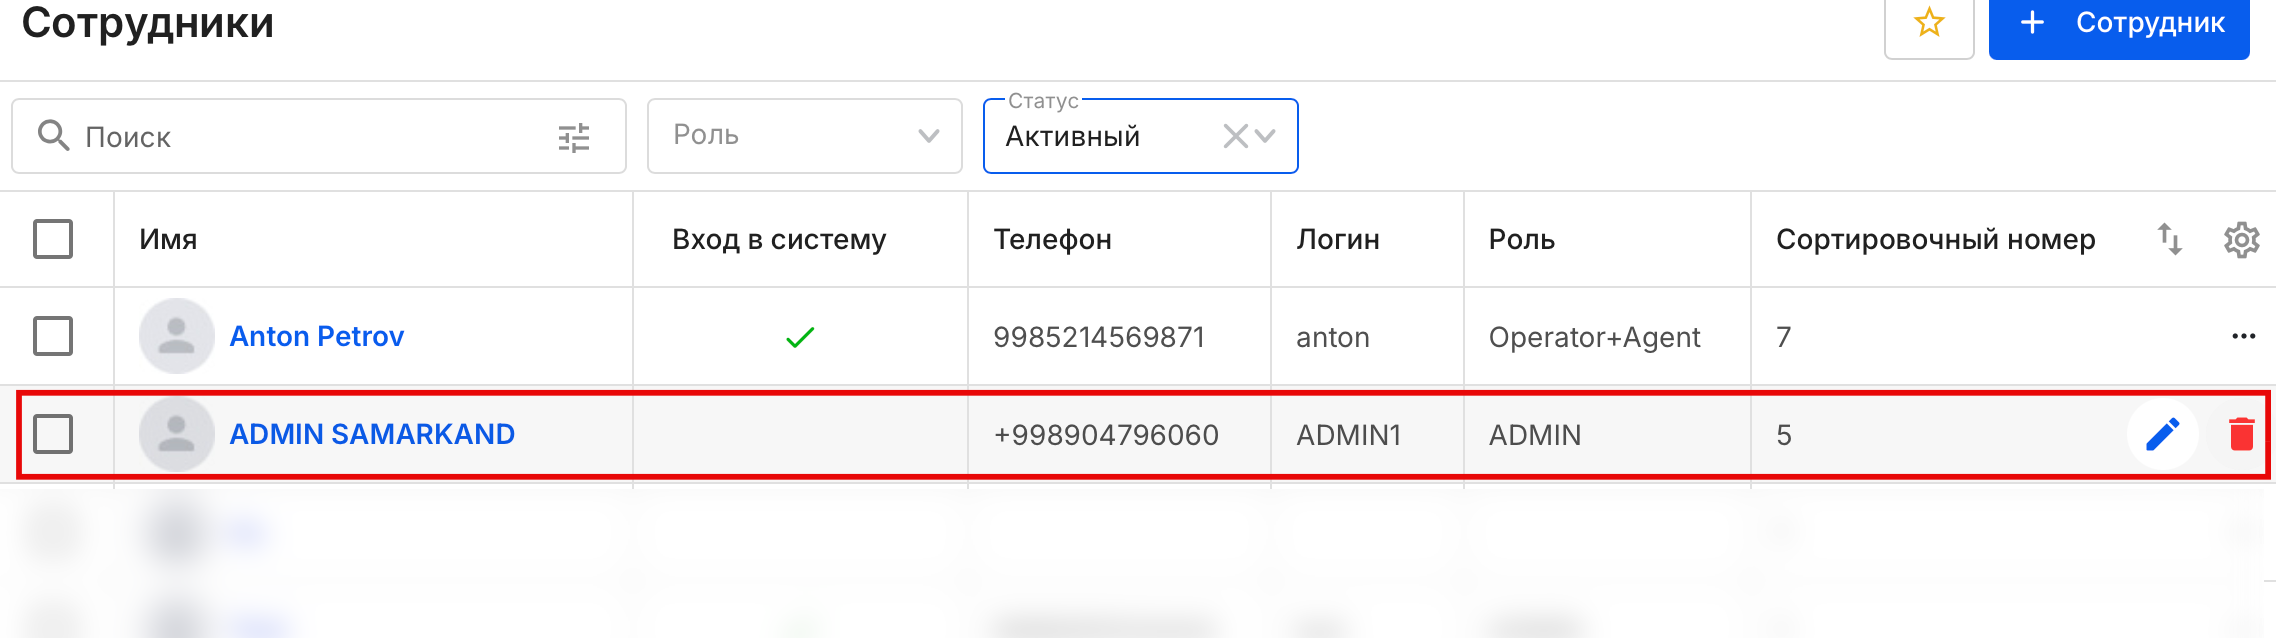Viewport: 2280px width, 638px height.
Task: Click the Поиск search field
Action: (x=300, y=137)
